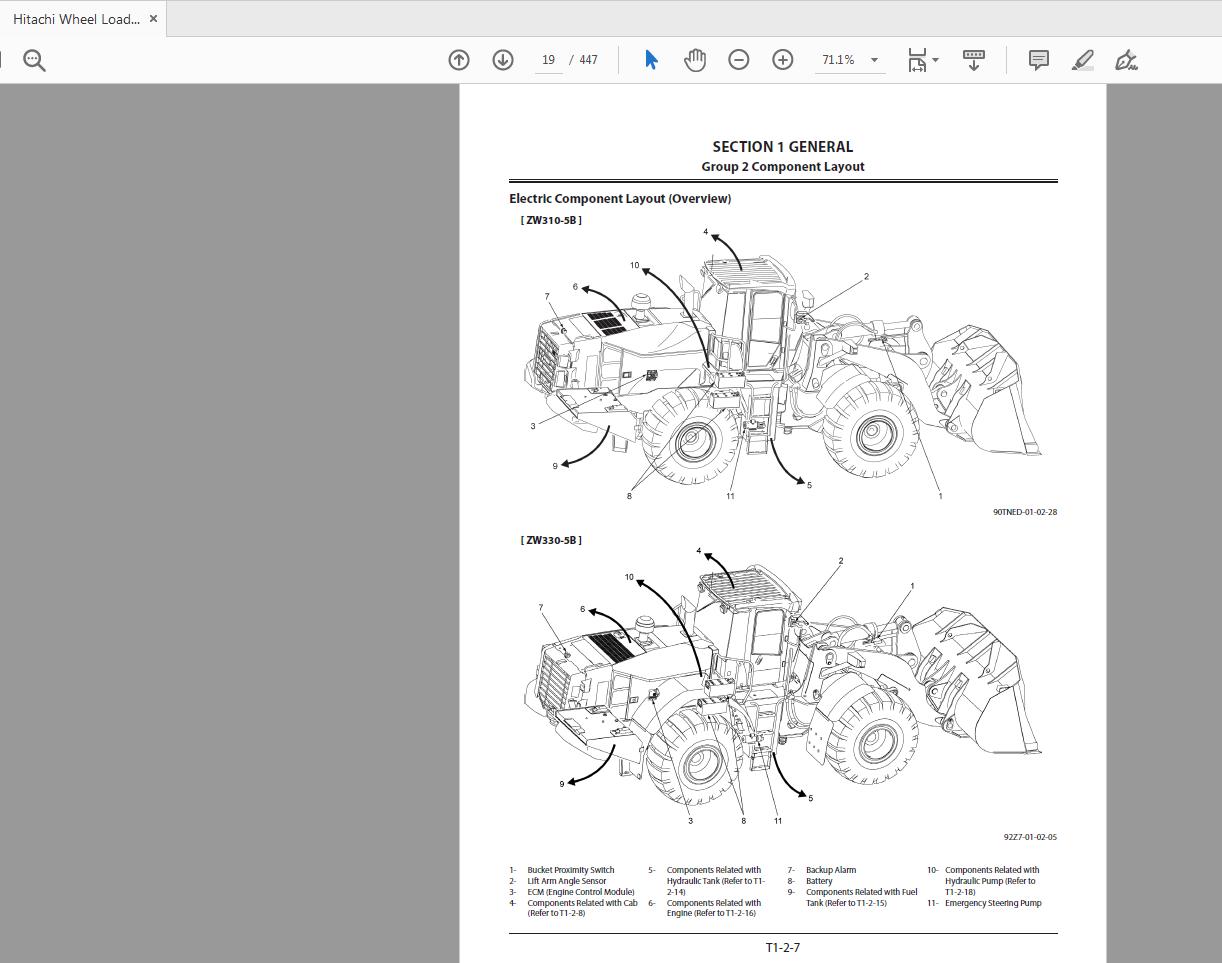The height and width of the screenshot is (963, 1222).
Task: Go to the next page with down arrow
Action: [503, 60]
